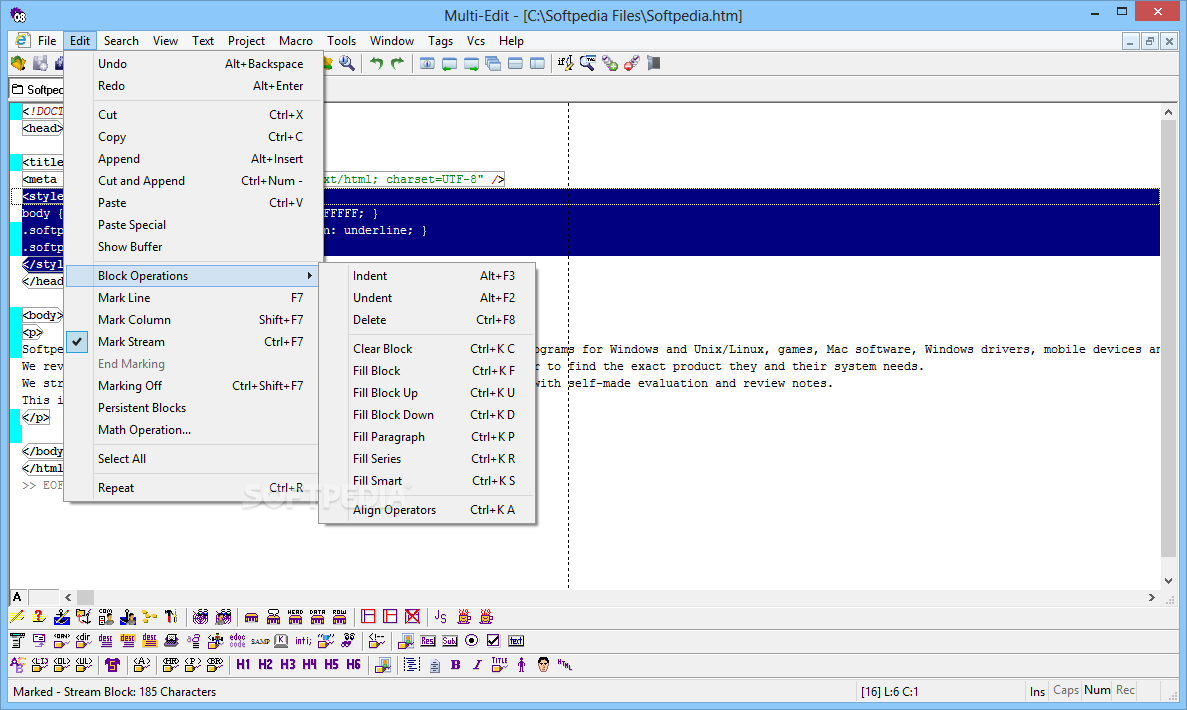
Task: Click the Bold tag icon
Action: pos(455,664)
